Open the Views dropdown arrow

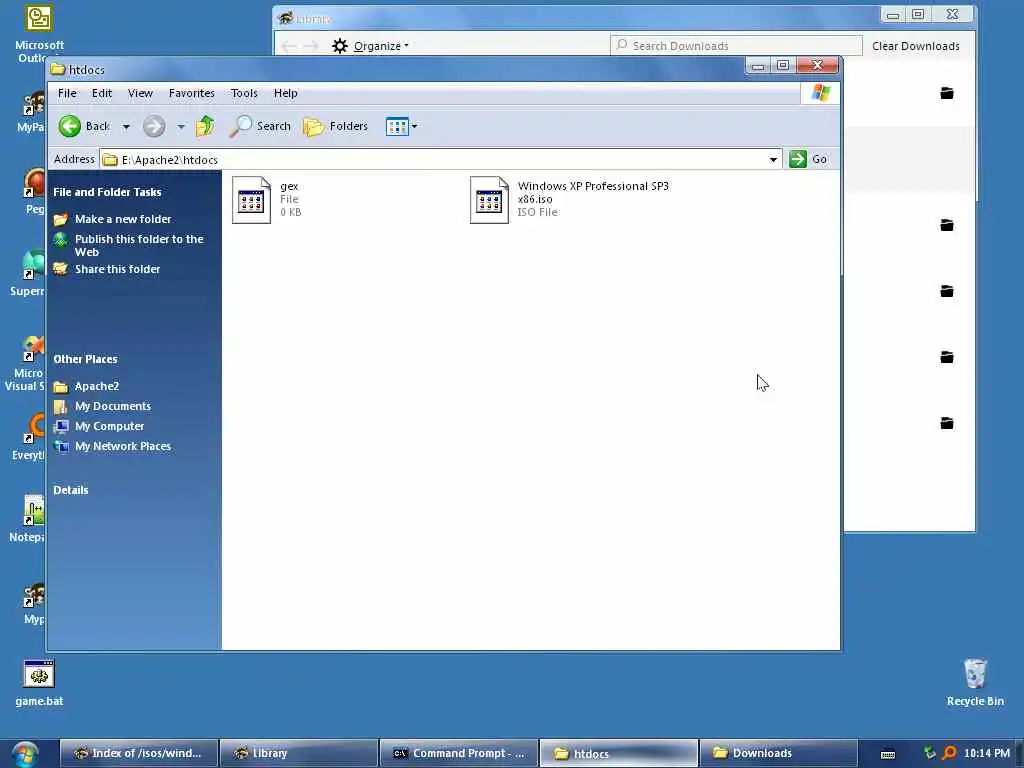pos(414,126)
